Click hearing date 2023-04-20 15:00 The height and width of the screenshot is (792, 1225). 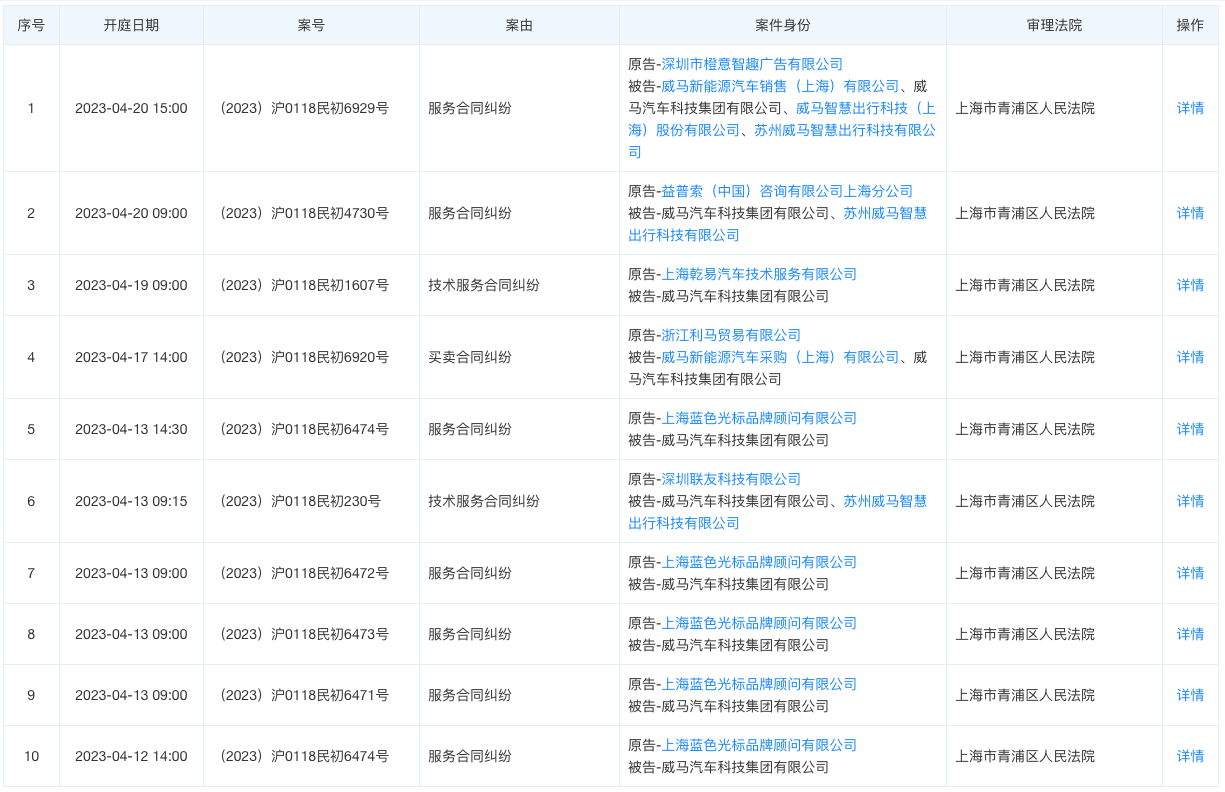coord(131,108)
